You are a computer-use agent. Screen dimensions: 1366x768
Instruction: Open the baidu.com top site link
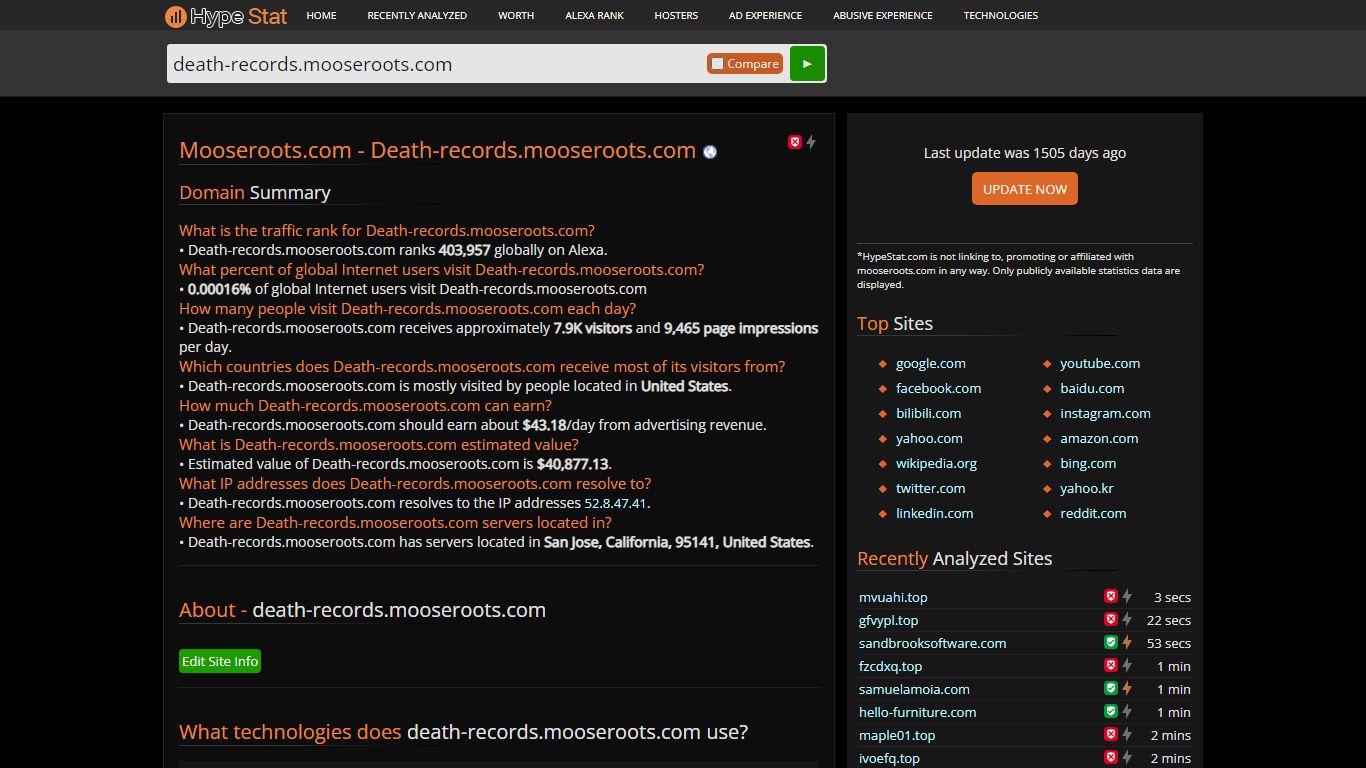[1092, 388]
